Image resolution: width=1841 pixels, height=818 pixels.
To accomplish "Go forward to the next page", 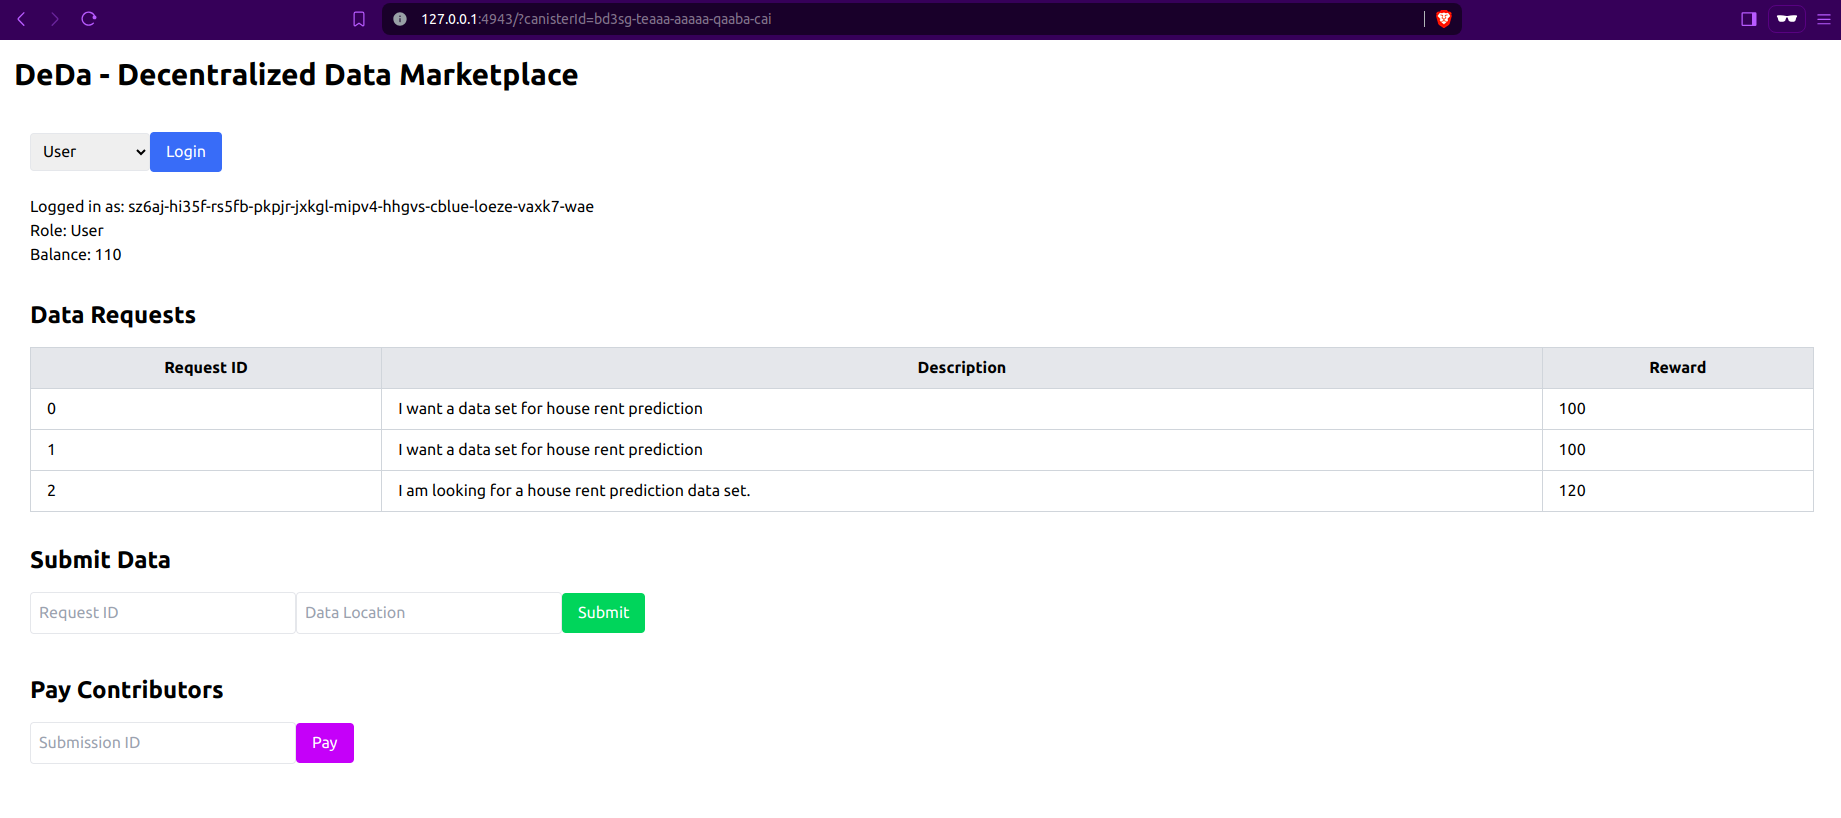I will (55, 19).
